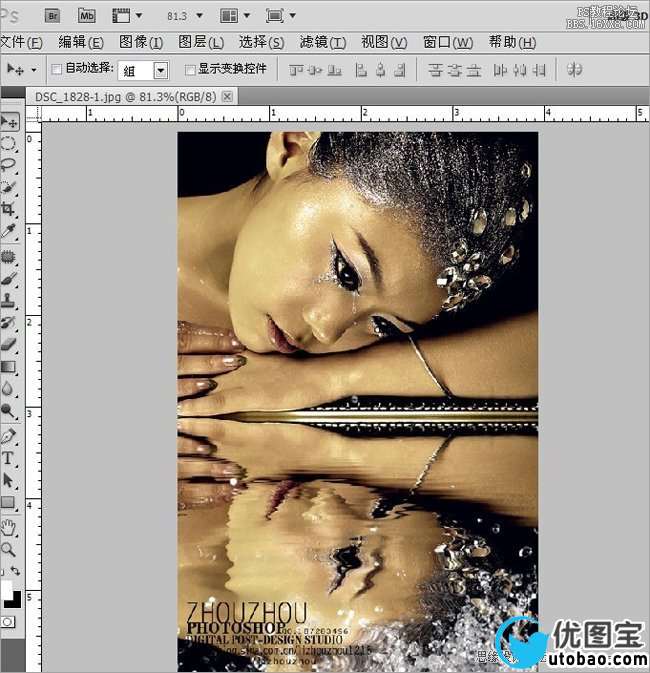Open the 选择(S) menu
This screenshot has height=673, width=650.
coord(261,42)
